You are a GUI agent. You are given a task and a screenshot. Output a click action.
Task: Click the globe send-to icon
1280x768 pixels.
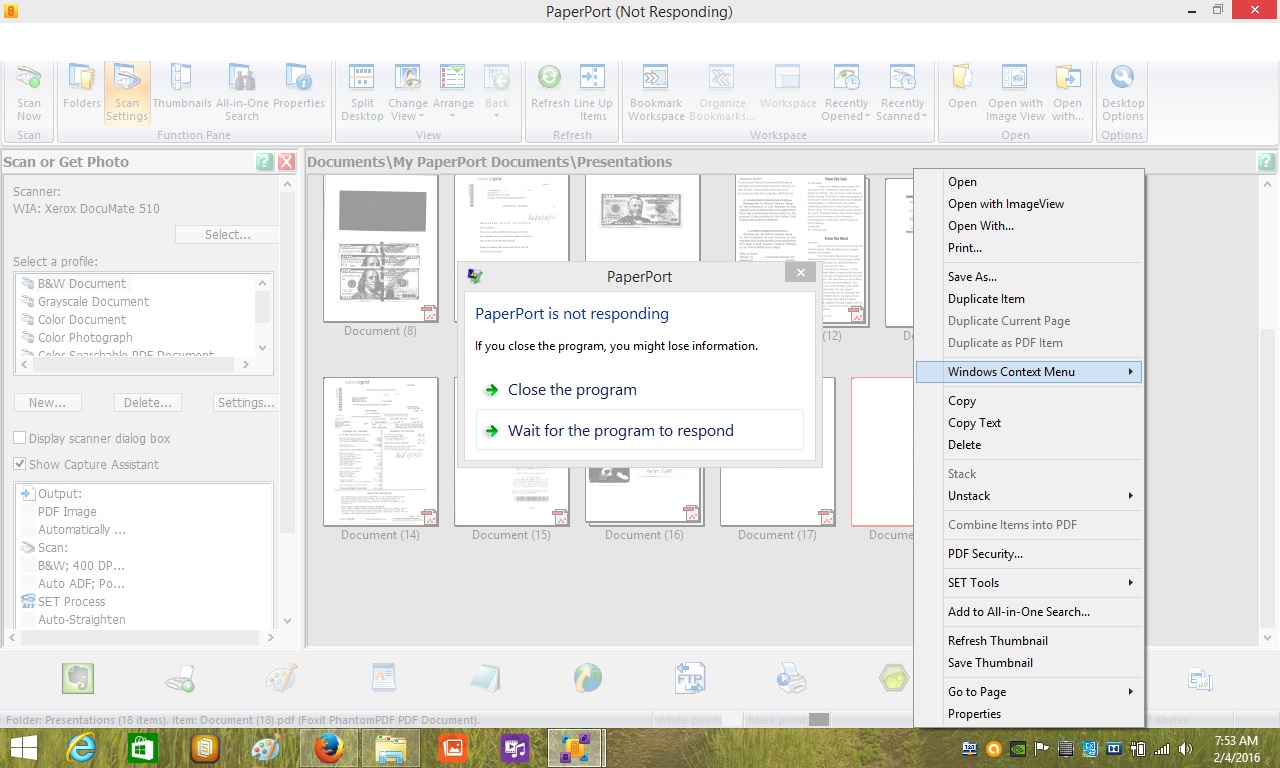pos(588,678)
